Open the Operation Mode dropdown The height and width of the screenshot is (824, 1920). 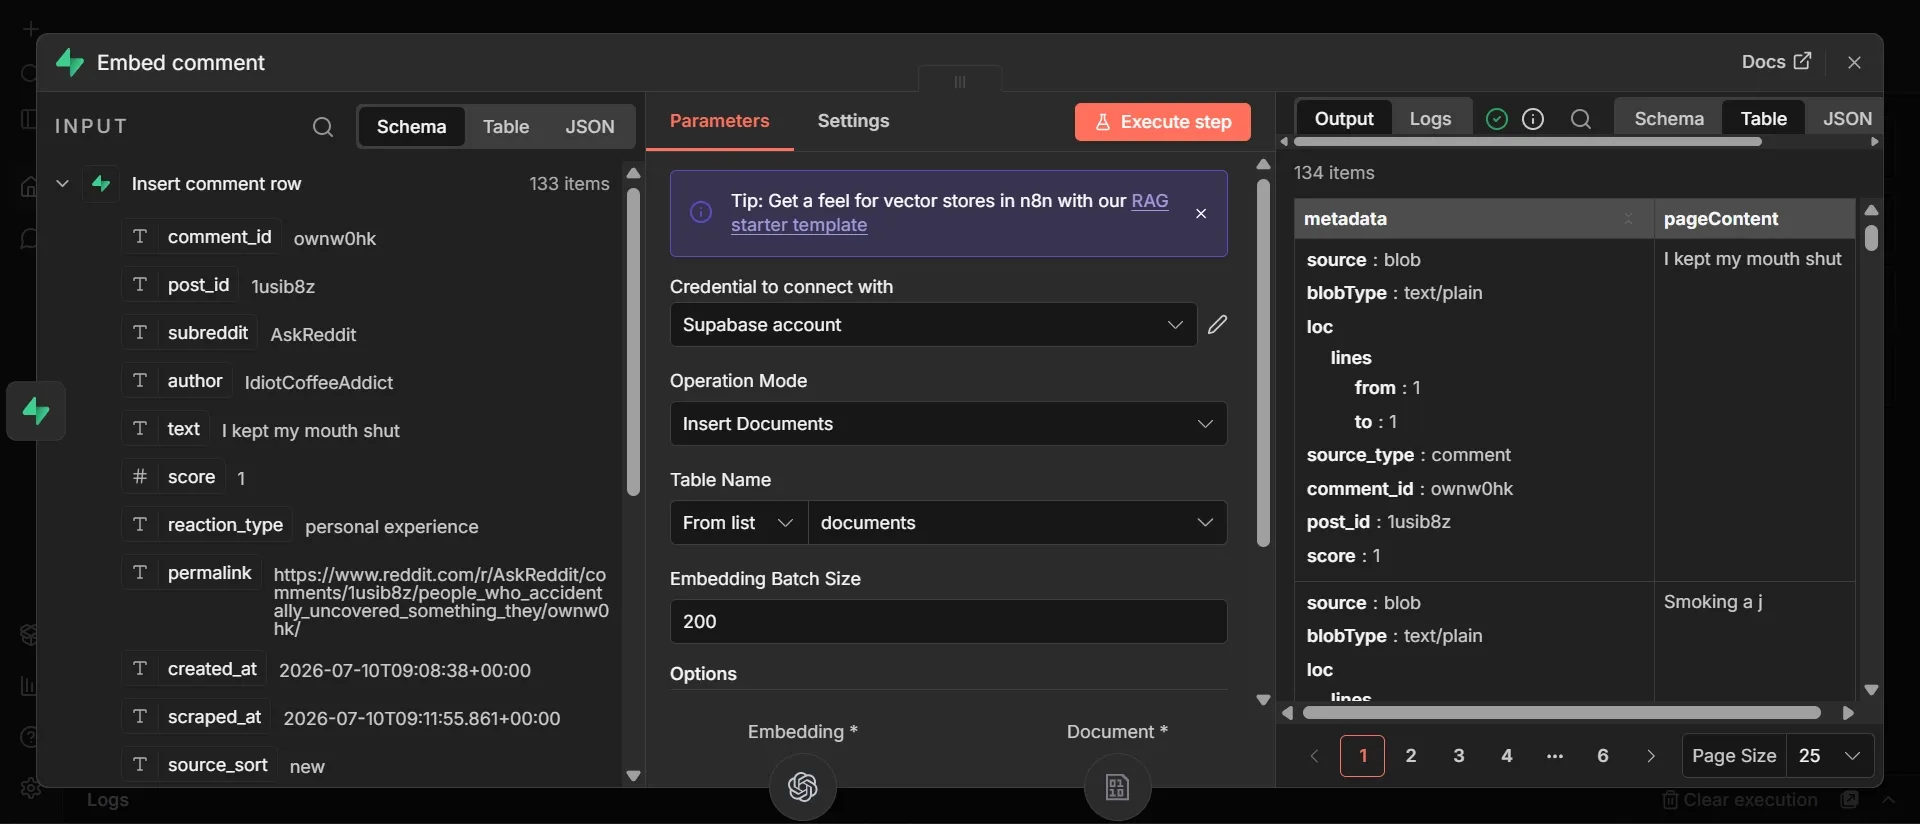[948, 424]
